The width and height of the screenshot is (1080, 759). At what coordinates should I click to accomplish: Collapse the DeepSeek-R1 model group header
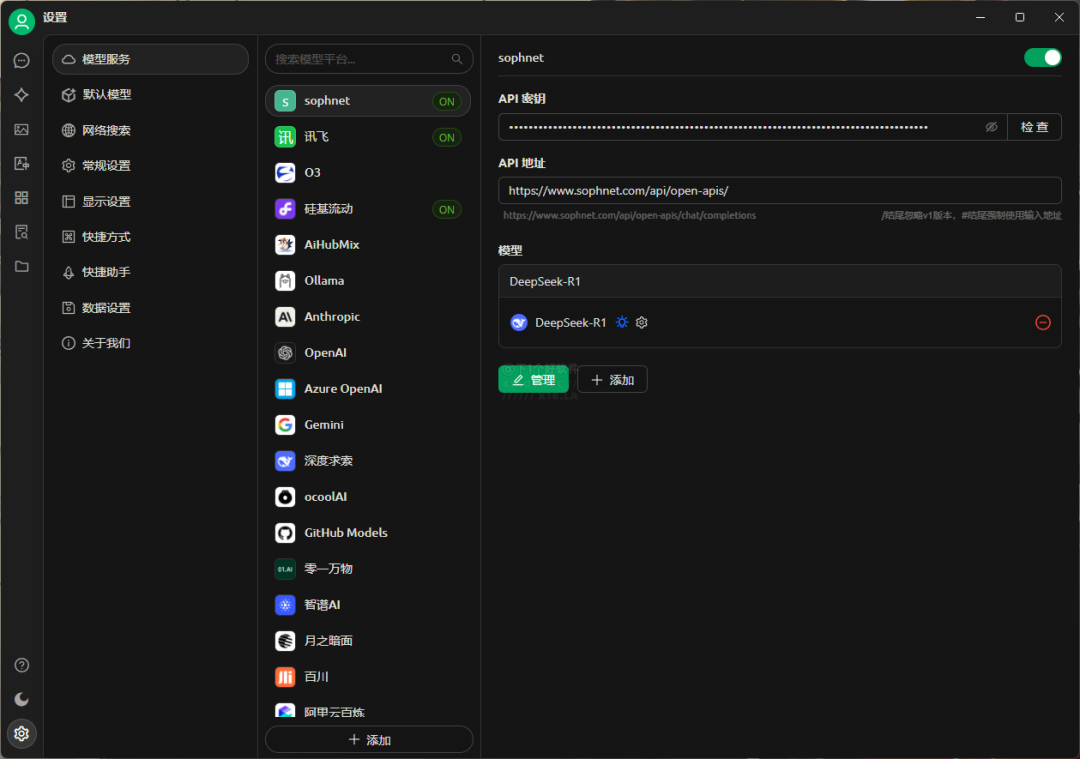[780, 281]
